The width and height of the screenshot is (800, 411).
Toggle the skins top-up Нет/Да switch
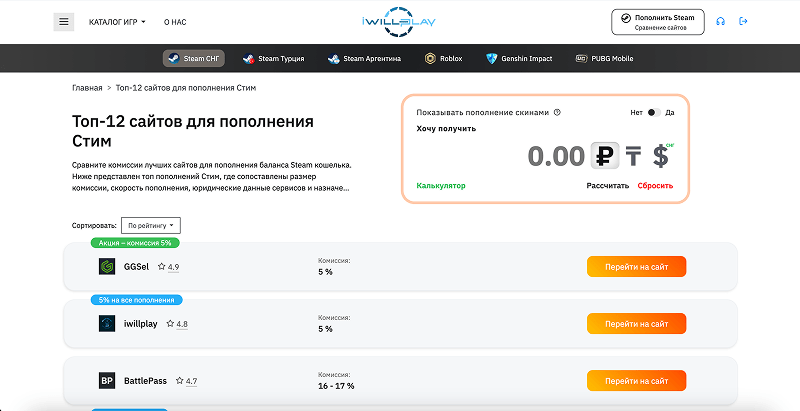tap(654, 112)
